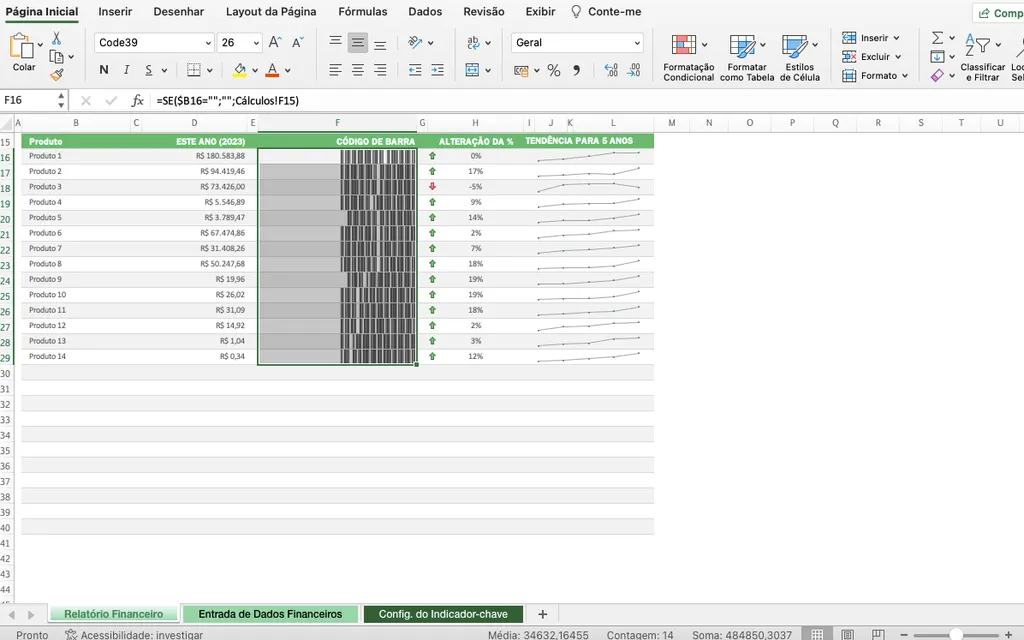Activate the format painter brush
Viewport: 1024px width, 640px height.
(57, 75)
